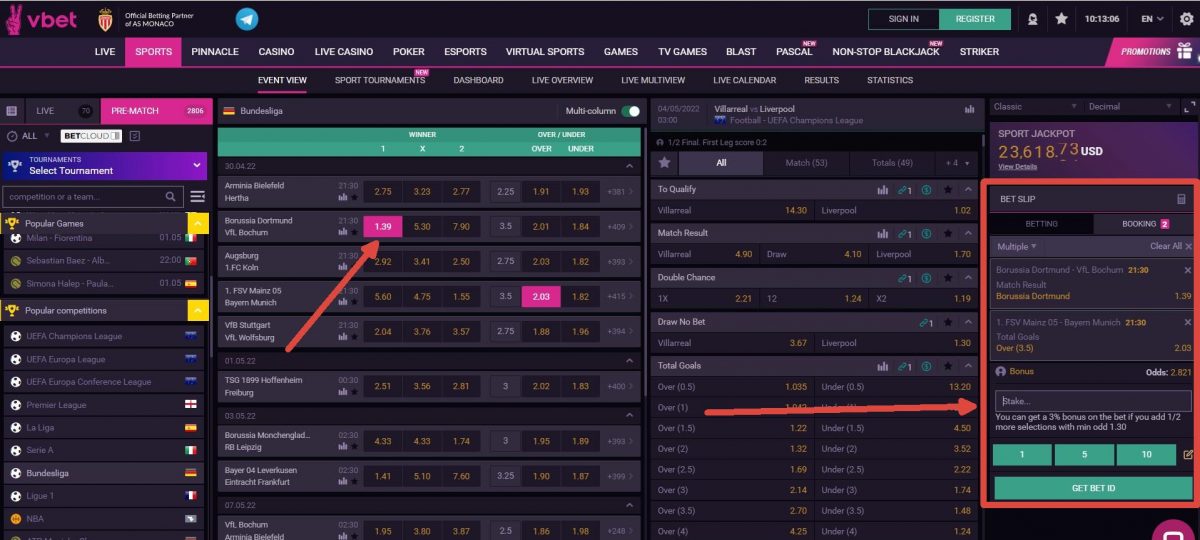The image size is (1200, 540).
Task: Click the search magnifier icon
Action: click(x=172, y=197)
